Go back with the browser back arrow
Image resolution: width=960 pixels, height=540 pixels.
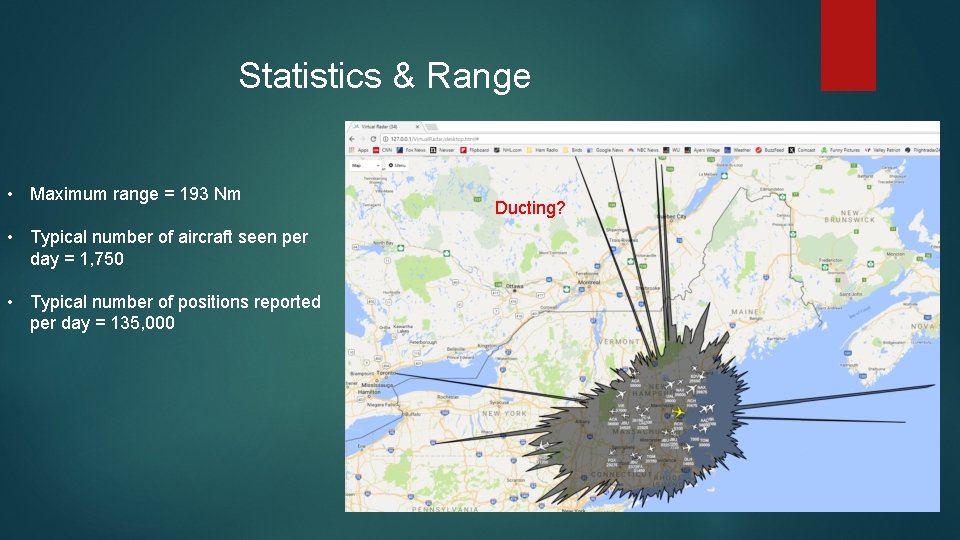coord(352,139)
